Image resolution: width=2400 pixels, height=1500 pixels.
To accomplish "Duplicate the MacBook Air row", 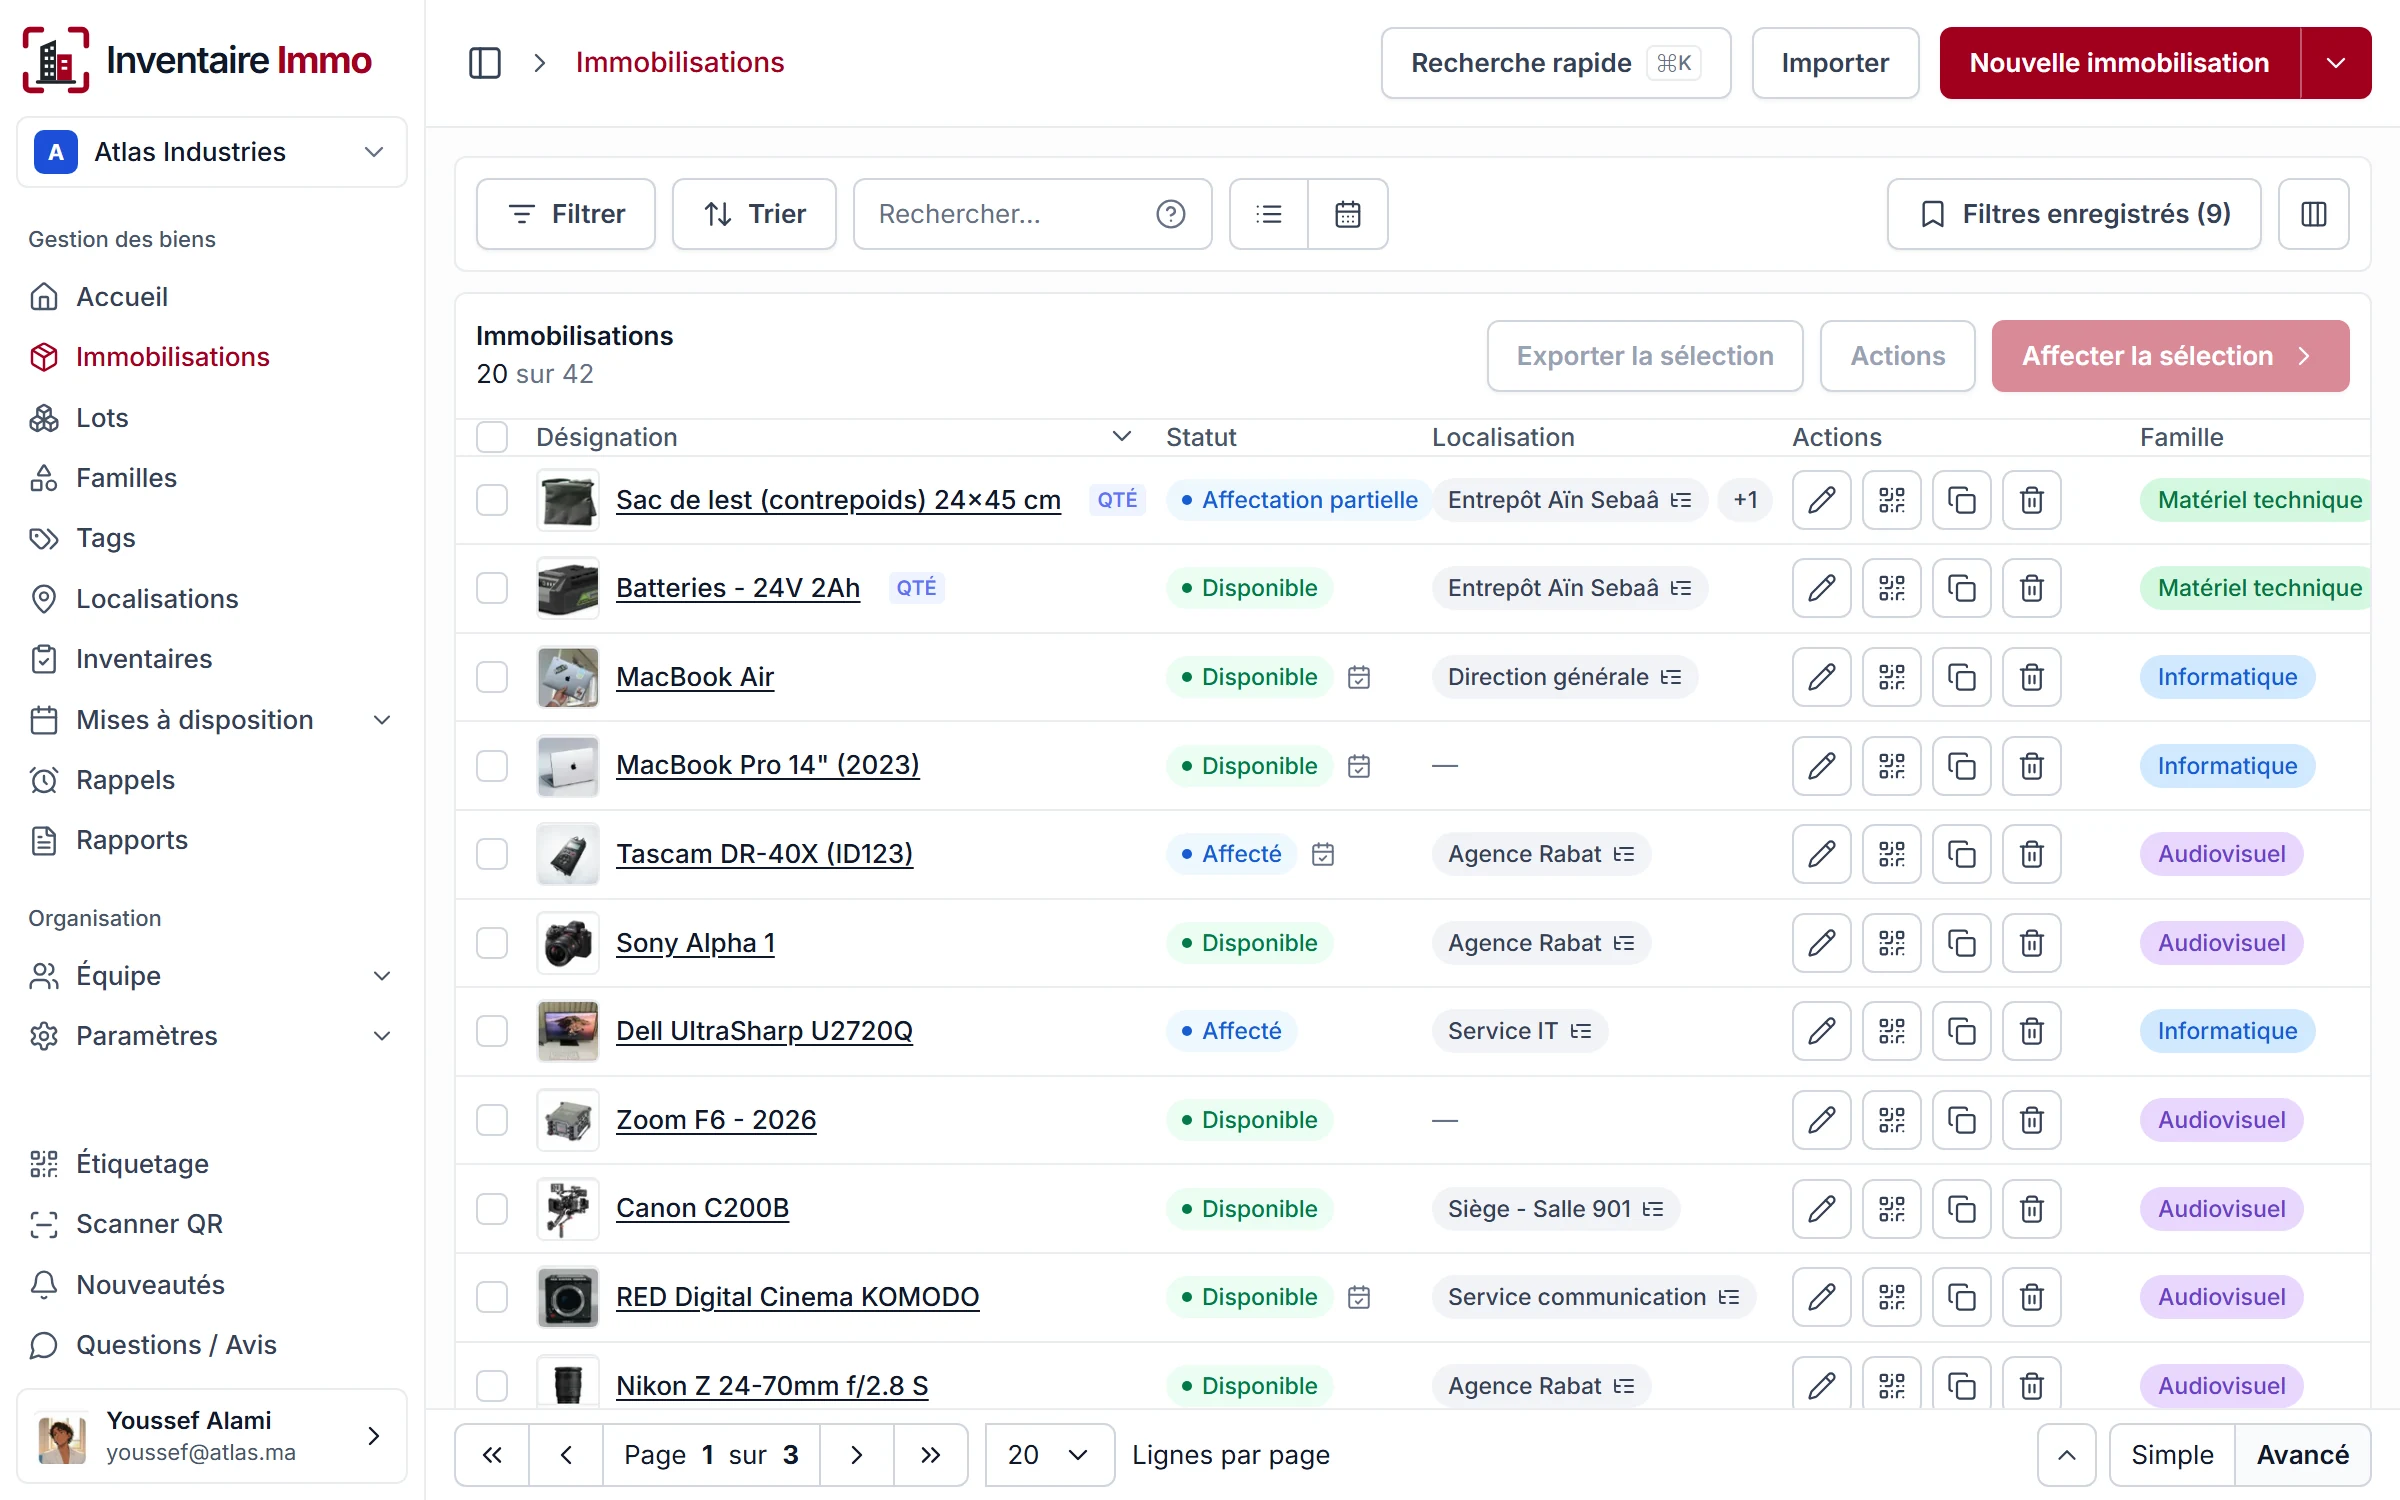I will (x=1961, y=677).
